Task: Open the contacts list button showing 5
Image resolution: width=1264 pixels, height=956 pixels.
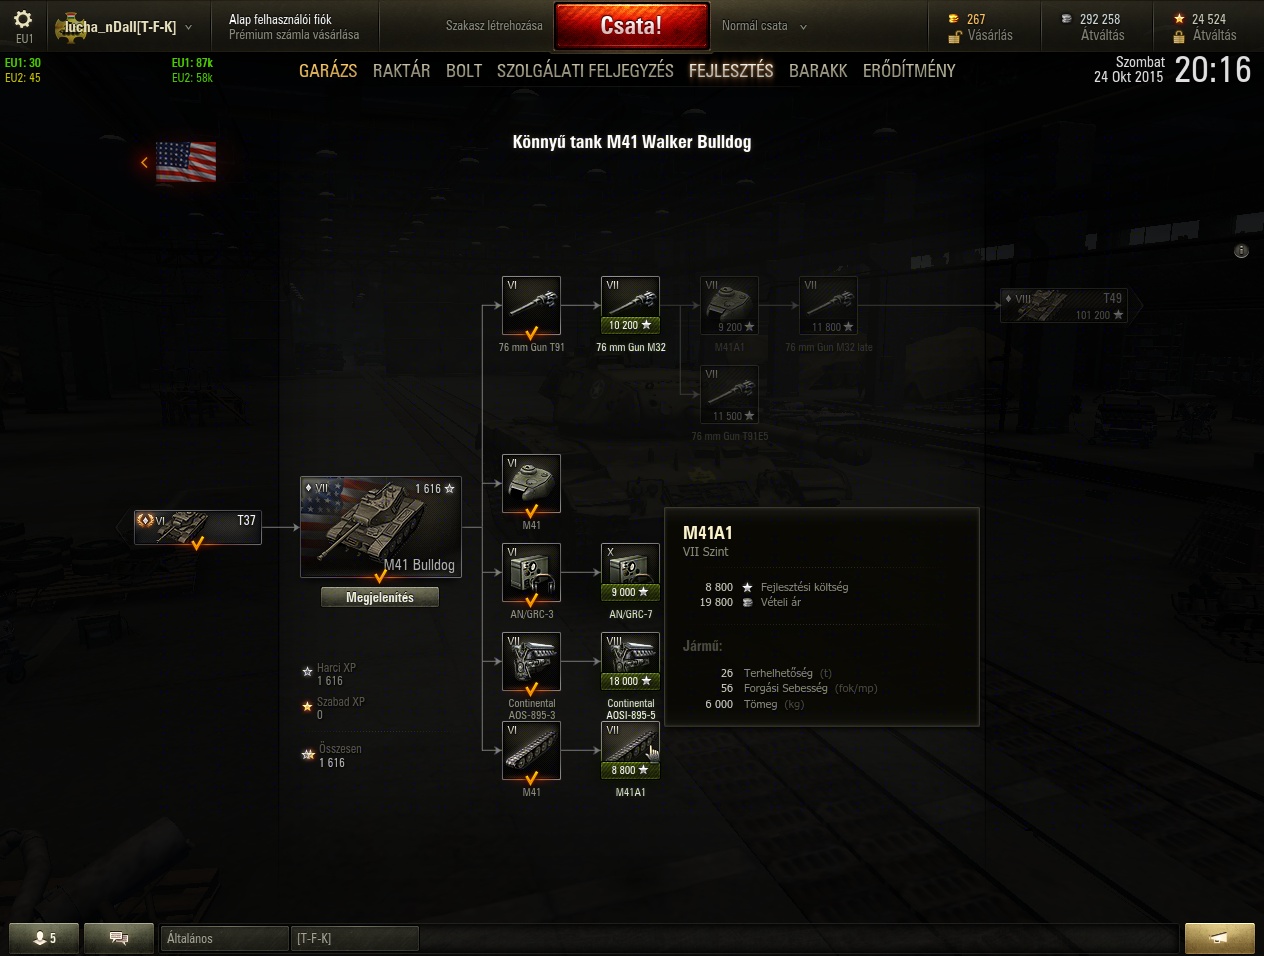Action: 45,938
